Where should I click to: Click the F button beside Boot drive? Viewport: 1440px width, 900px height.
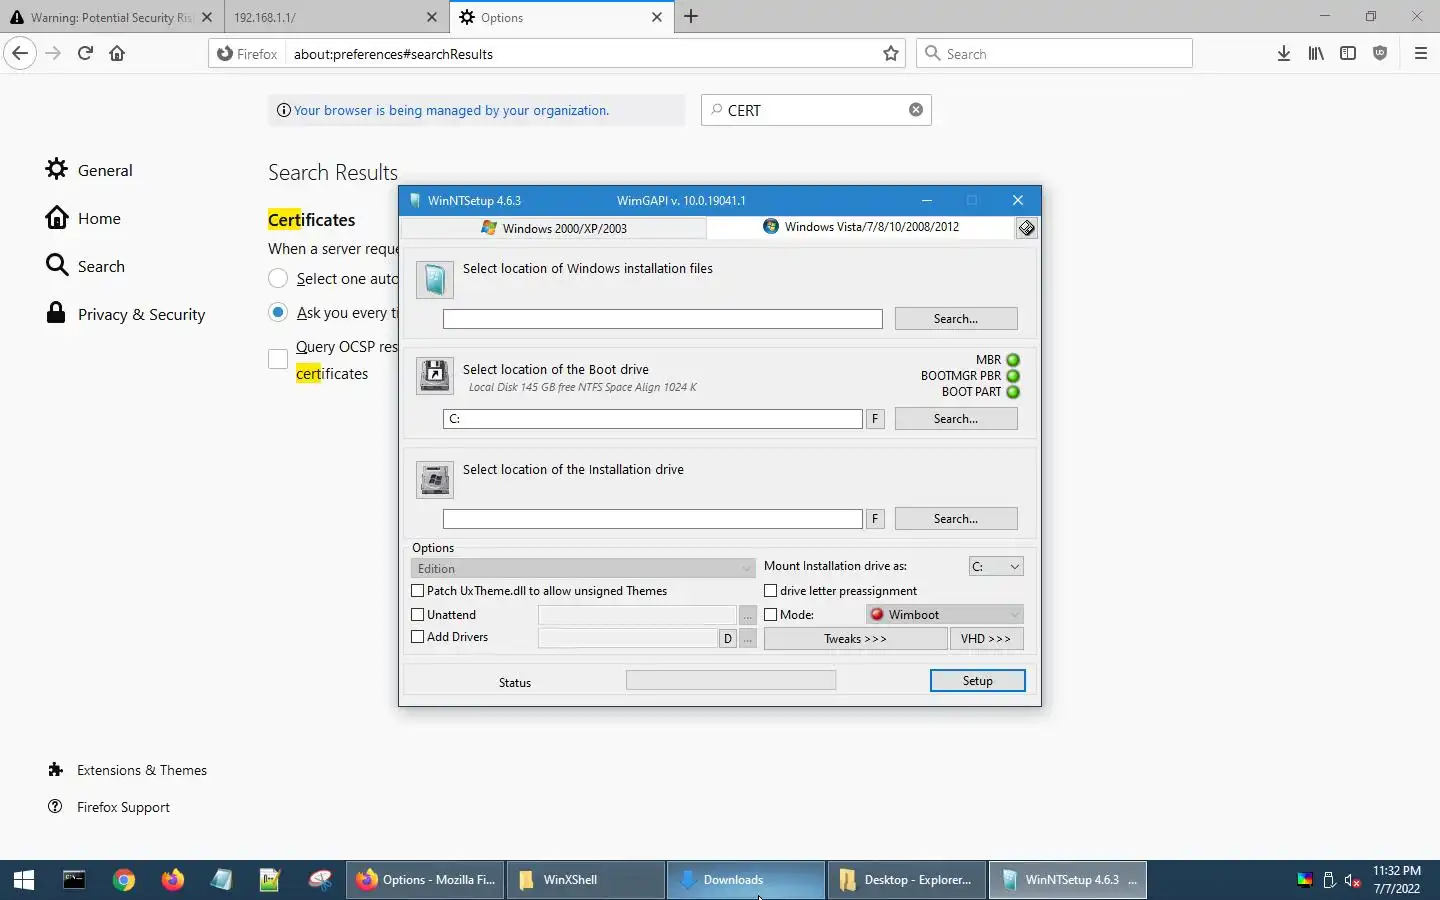click(875, 419)
